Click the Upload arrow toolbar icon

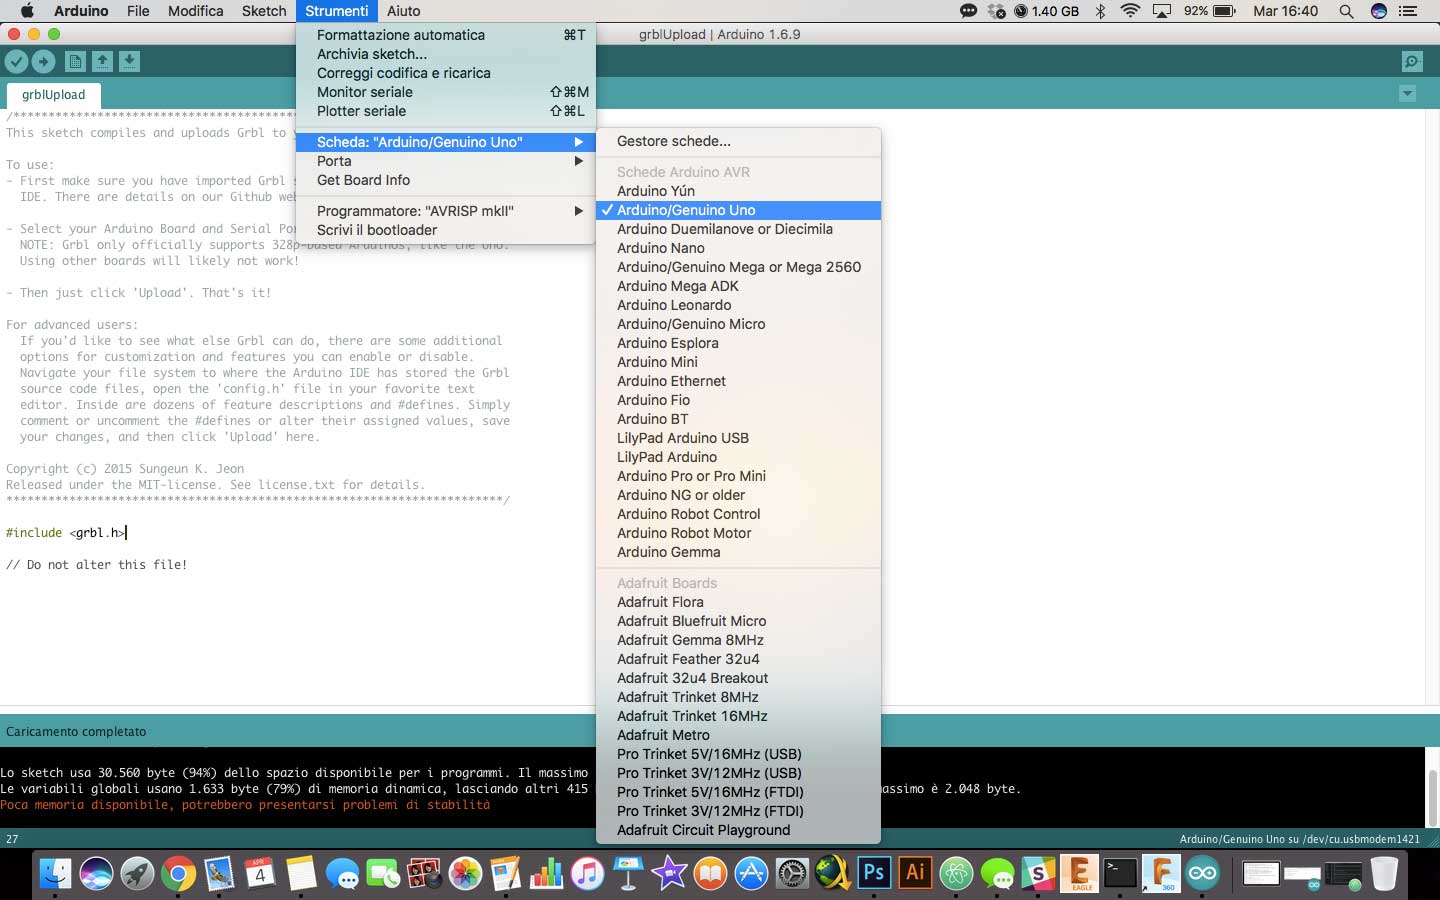[x=43, y=62]
